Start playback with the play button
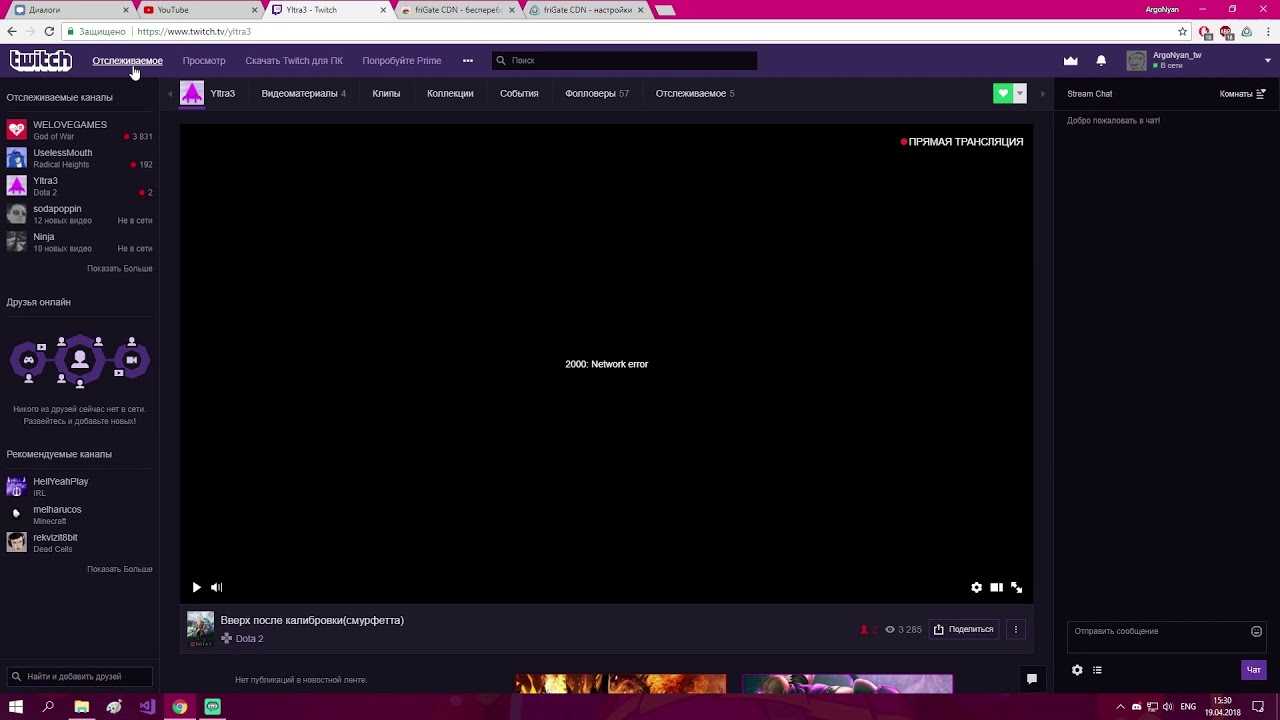 click(196, 588)
